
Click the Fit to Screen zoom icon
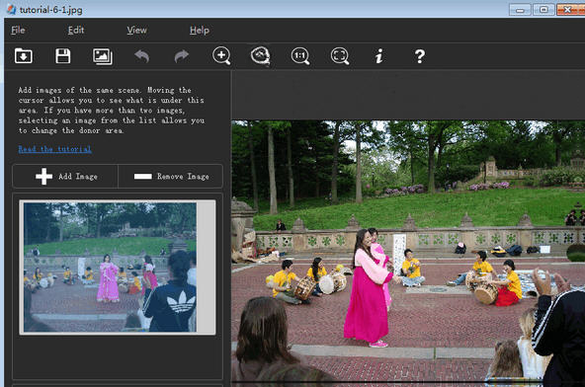[x=340, y=56]
